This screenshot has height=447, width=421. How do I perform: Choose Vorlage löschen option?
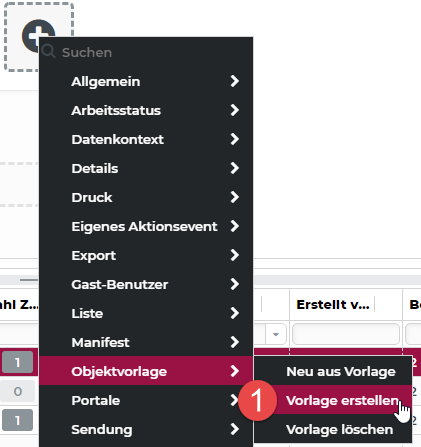click(x=333, y=429)
